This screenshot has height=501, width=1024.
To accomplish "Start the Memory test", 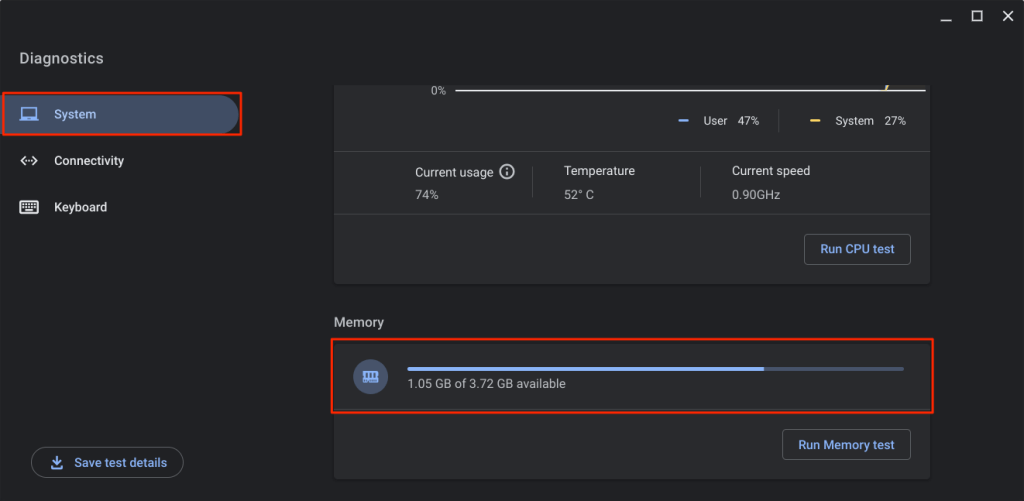I will 845,445.
